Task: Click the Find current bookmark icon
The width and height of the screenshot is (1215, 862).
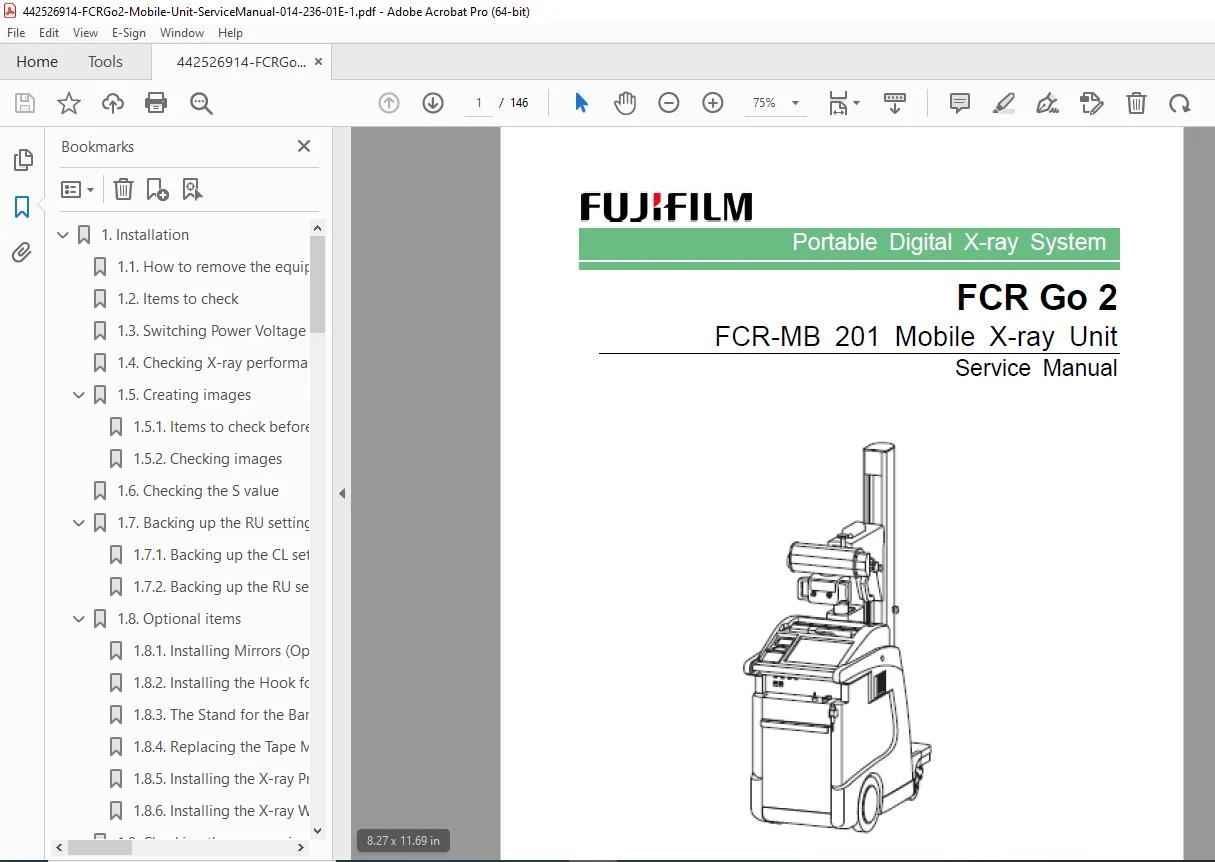Action: [x=193, y=189]
